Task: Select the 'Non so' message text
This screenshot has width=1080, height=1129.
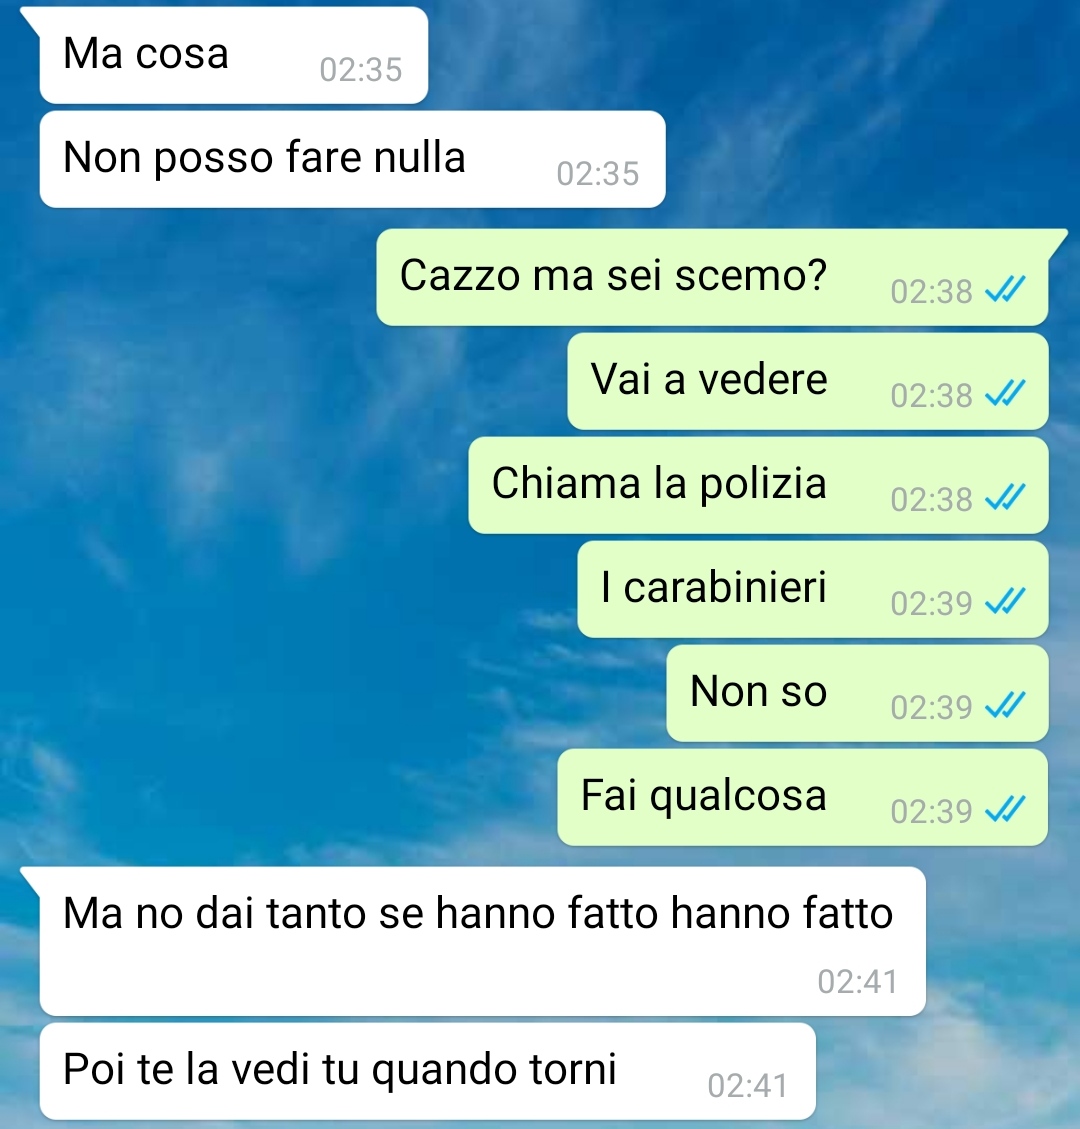Action: point(758,691)
